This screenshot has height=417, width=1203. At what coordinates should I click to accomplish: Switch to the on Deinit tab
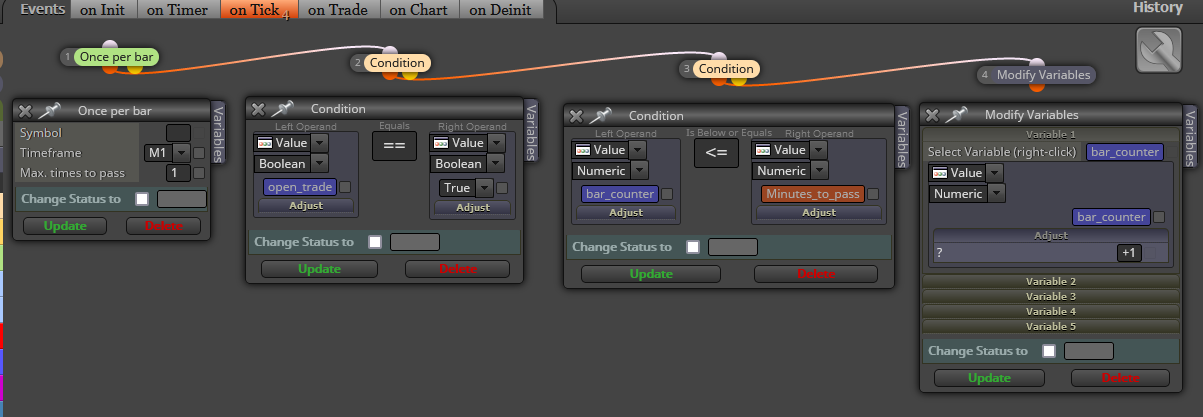coord(501,10)
